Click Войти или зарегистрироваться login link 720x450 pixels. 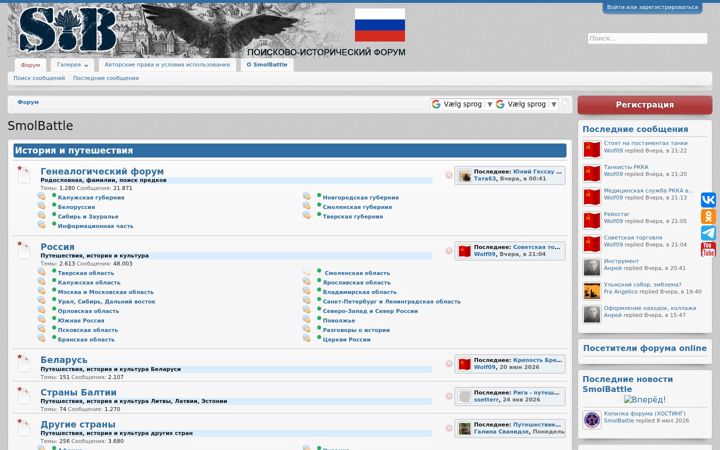(652, 7)
